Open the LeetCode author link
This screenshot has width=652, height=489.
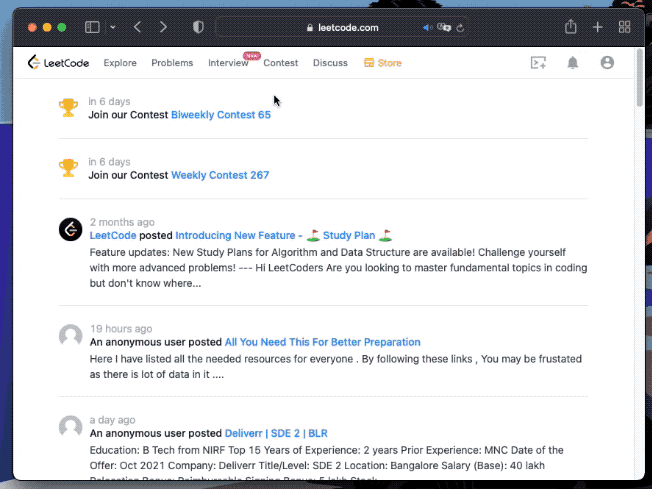pos(113,235)
